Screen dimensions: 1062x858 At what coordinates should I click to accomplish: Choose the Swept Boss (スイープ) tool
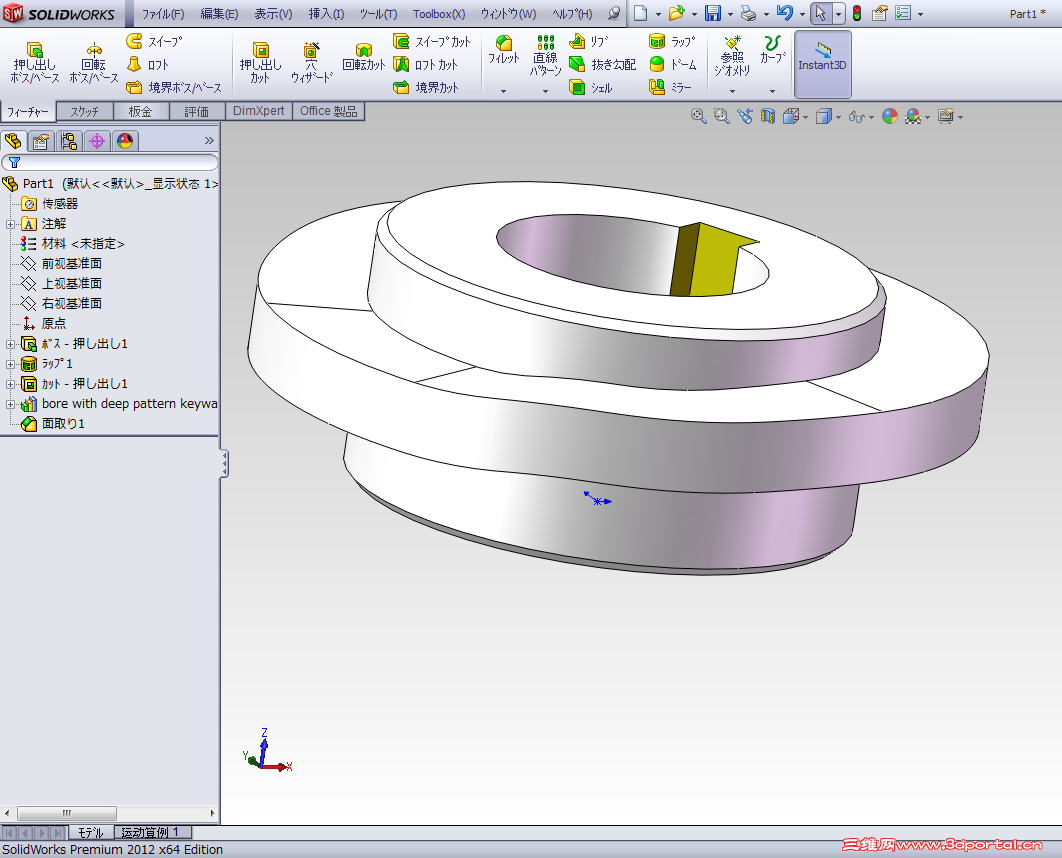click(154, 41)
